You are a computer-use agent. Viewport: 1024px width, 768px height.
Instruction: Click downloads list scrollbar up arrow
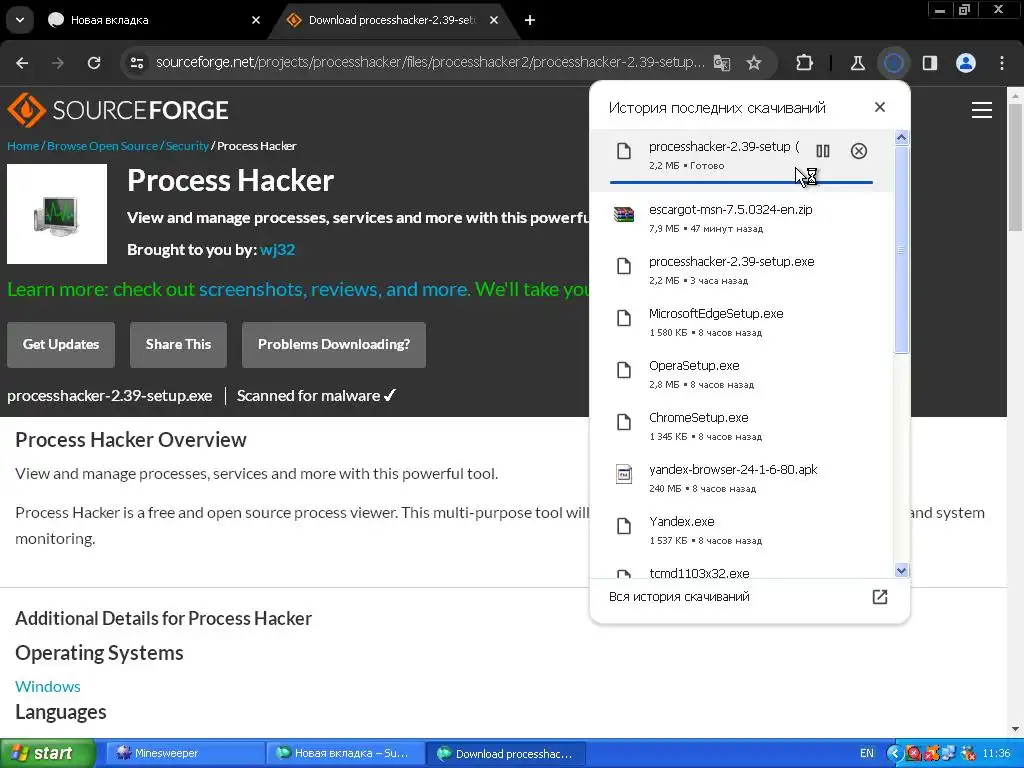pyautogui.click(x=901, y=137)
